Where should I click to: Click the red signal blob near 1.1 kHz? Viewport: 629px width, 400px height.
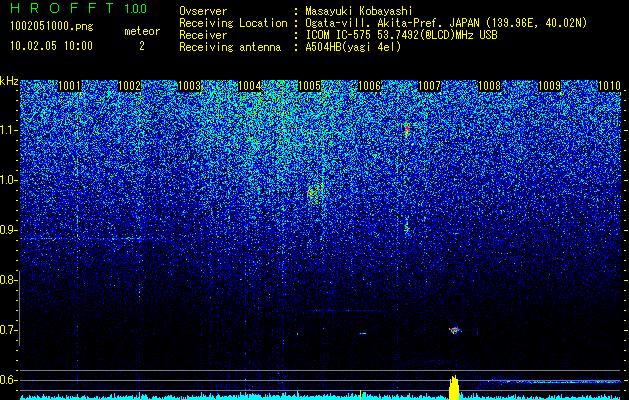coord(406,130)
